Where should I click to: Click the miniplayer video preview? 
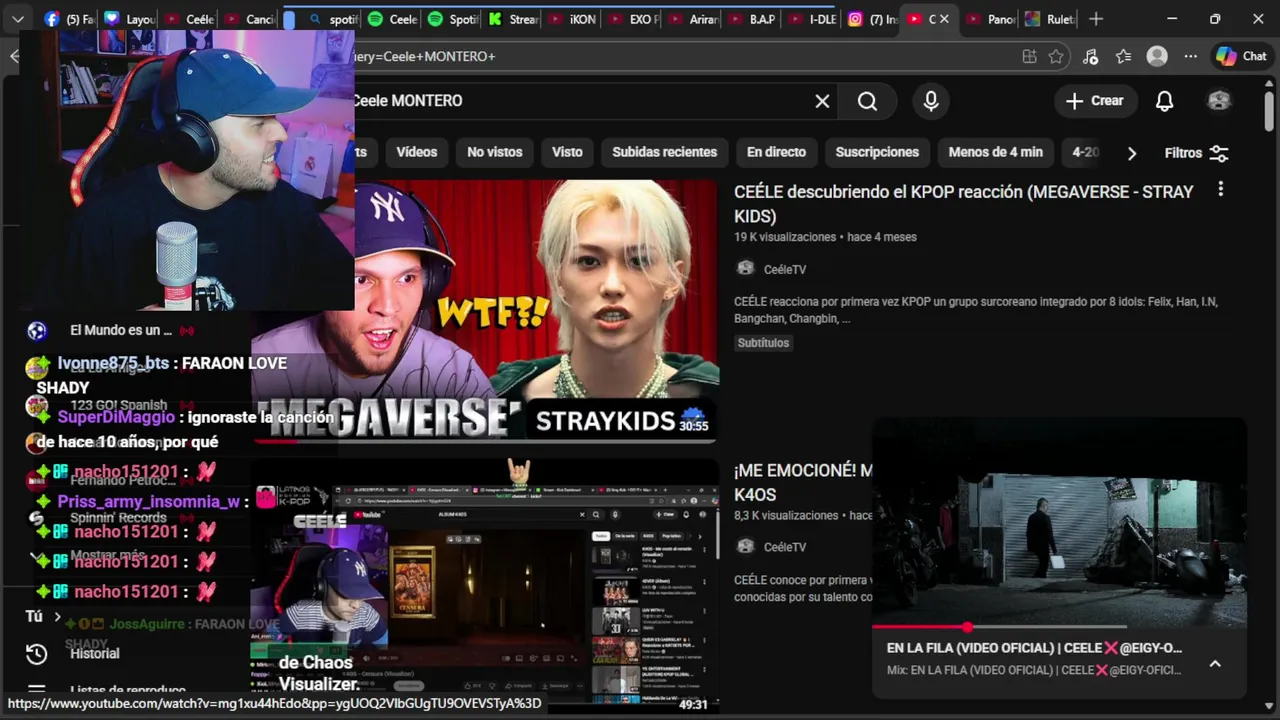[1059, 522]
